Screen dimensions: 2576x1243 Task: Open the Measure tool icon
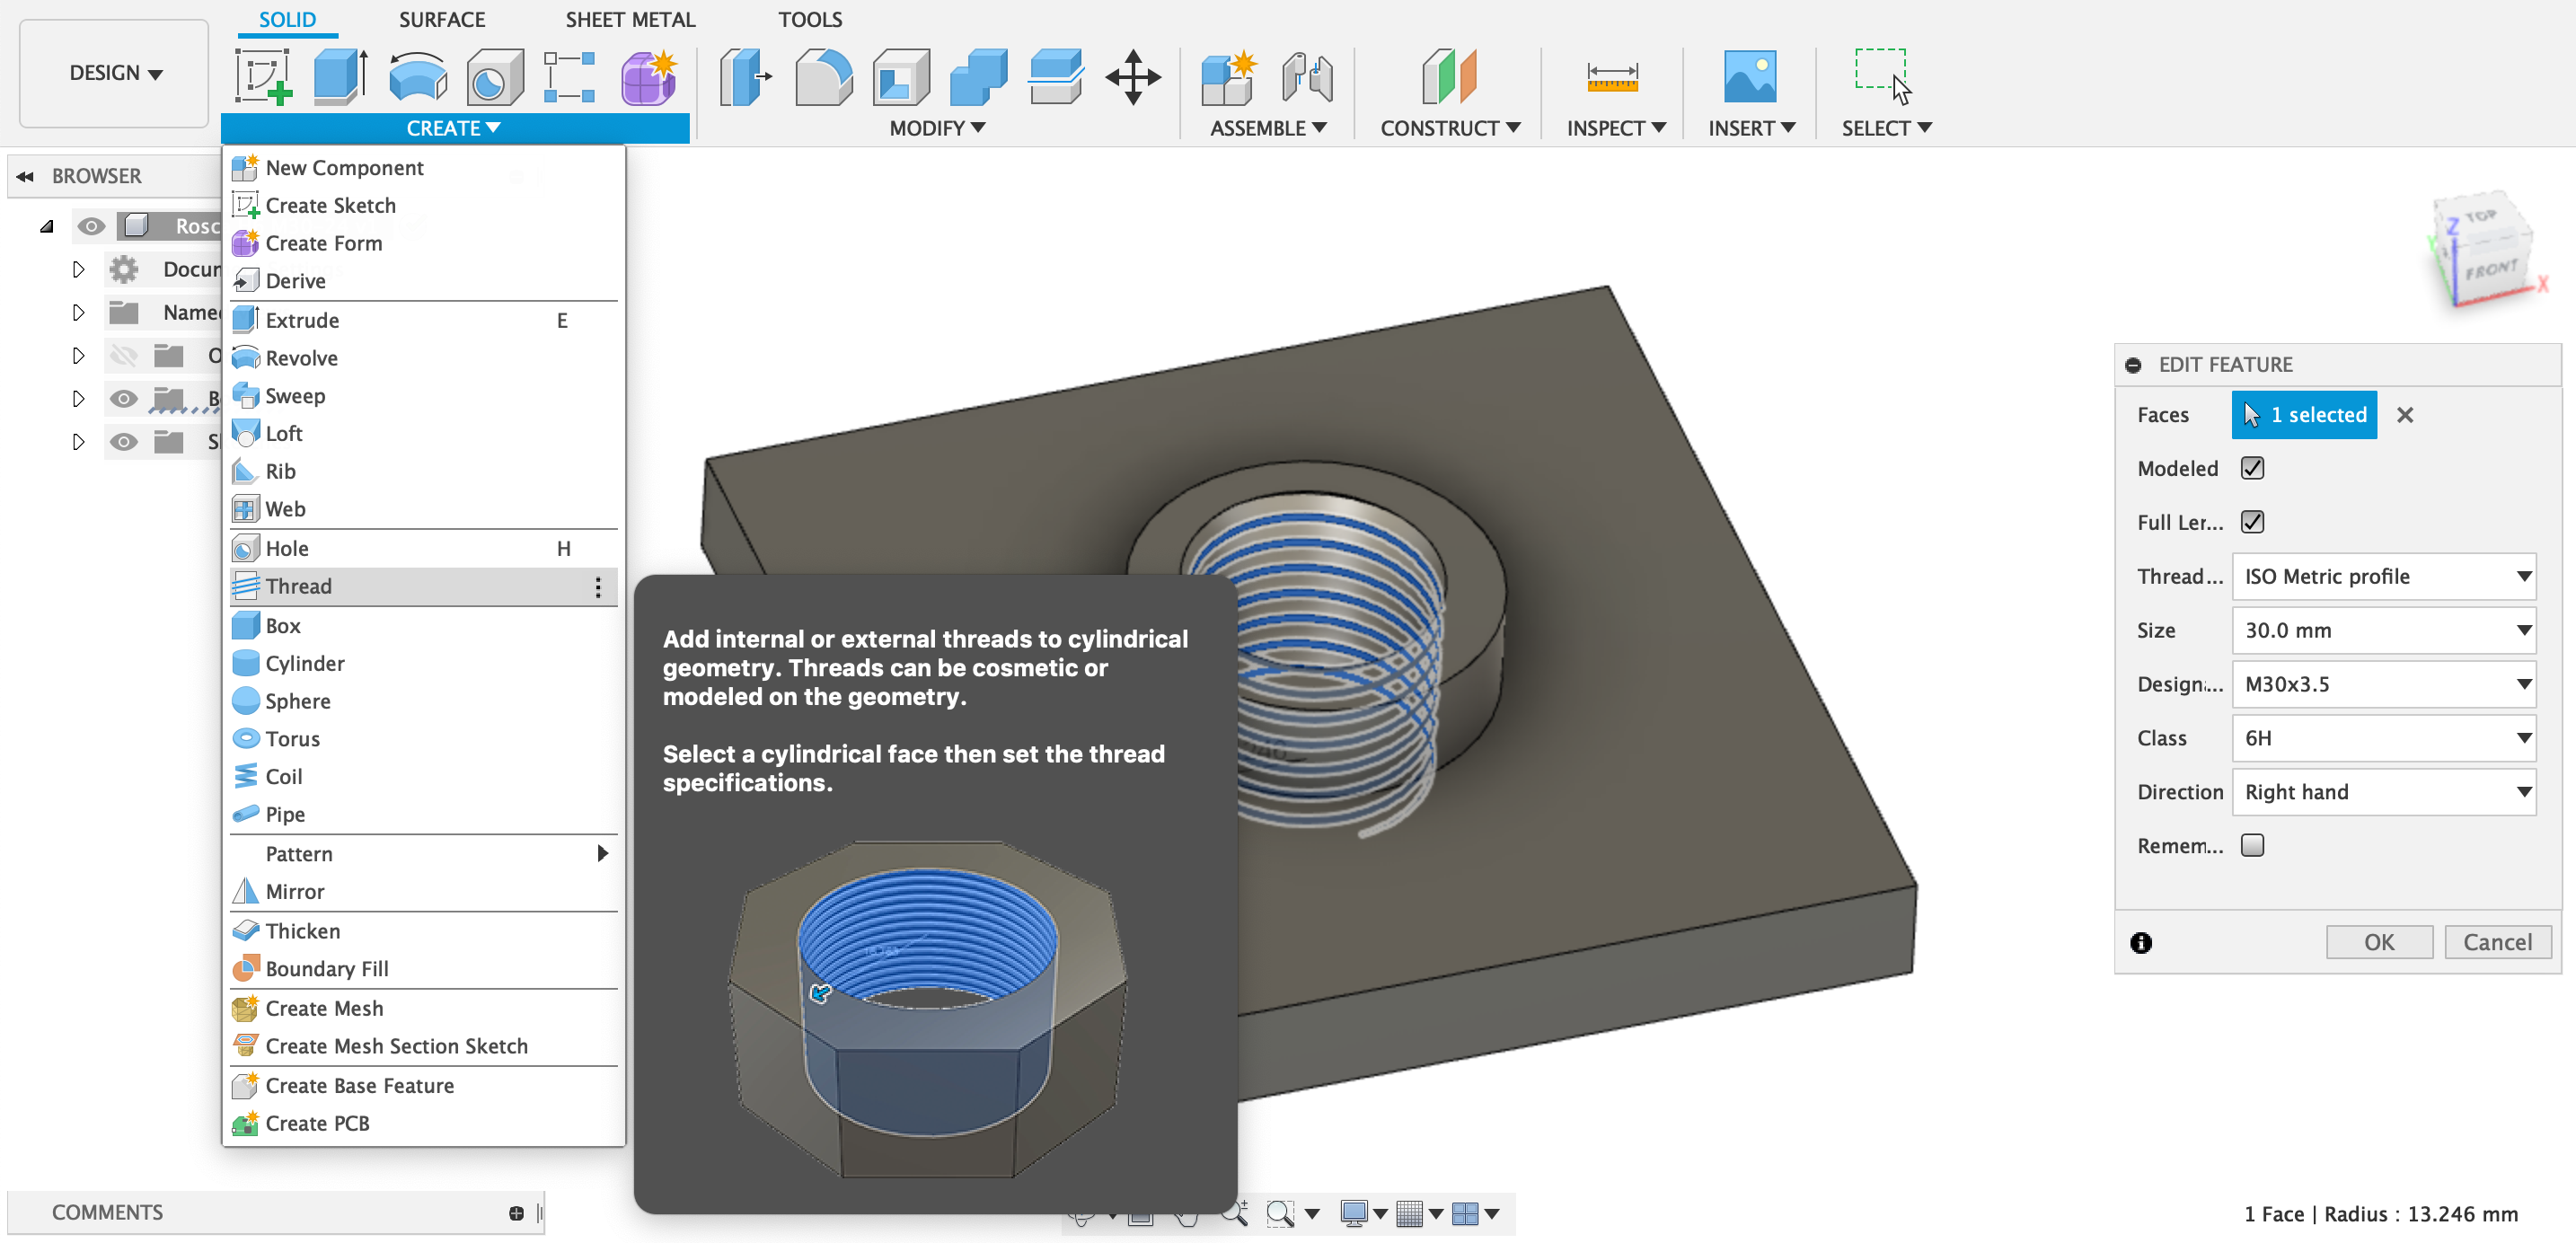pos(1612,76)
